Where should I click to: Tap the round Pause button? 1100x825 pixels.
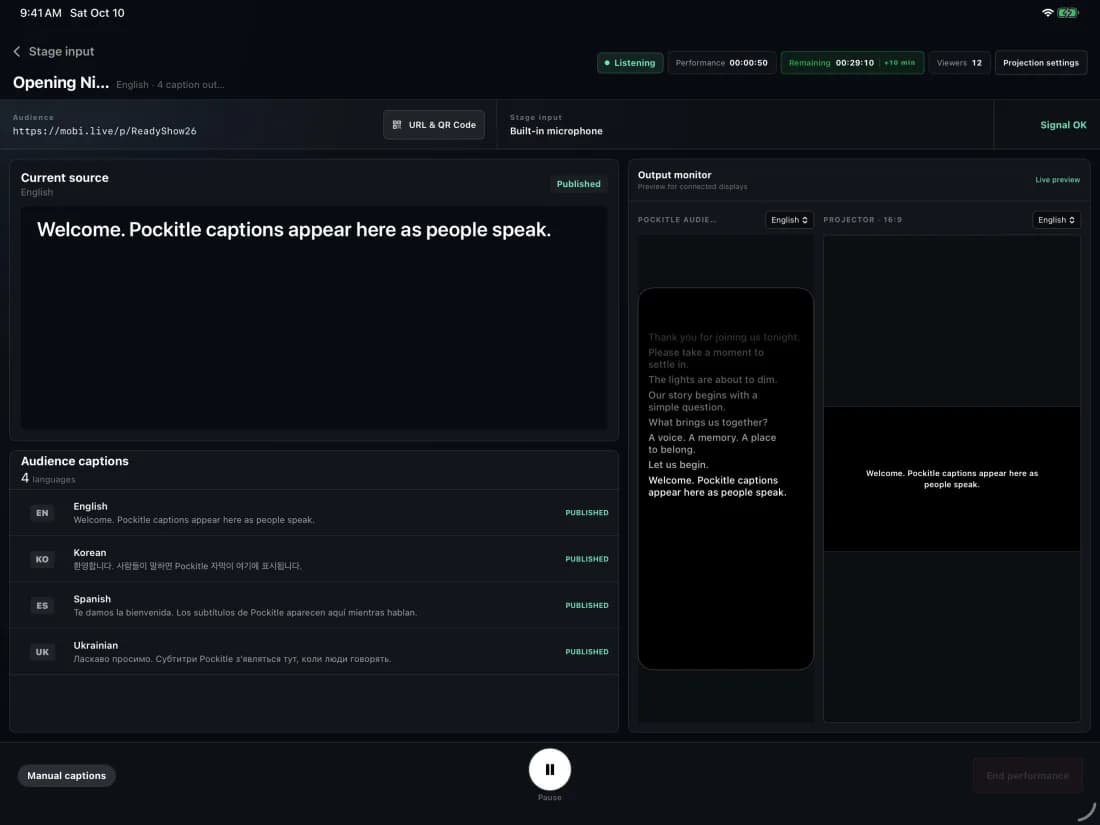[549, 770]
